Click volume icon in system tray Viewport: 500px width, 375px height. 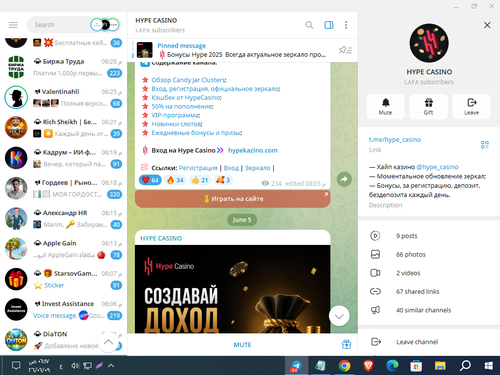(x=75, y=366)
